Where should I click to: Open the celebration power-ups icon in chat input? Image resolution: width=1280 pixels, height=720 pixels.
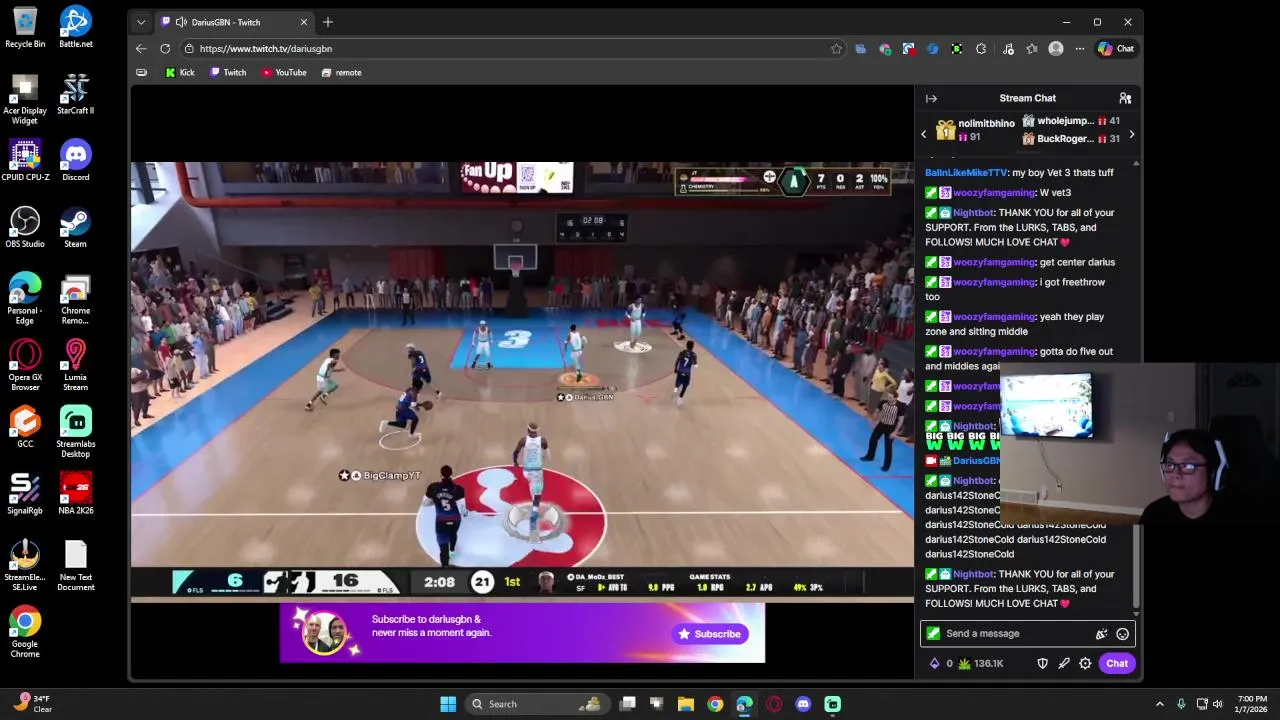[1101, 634]
